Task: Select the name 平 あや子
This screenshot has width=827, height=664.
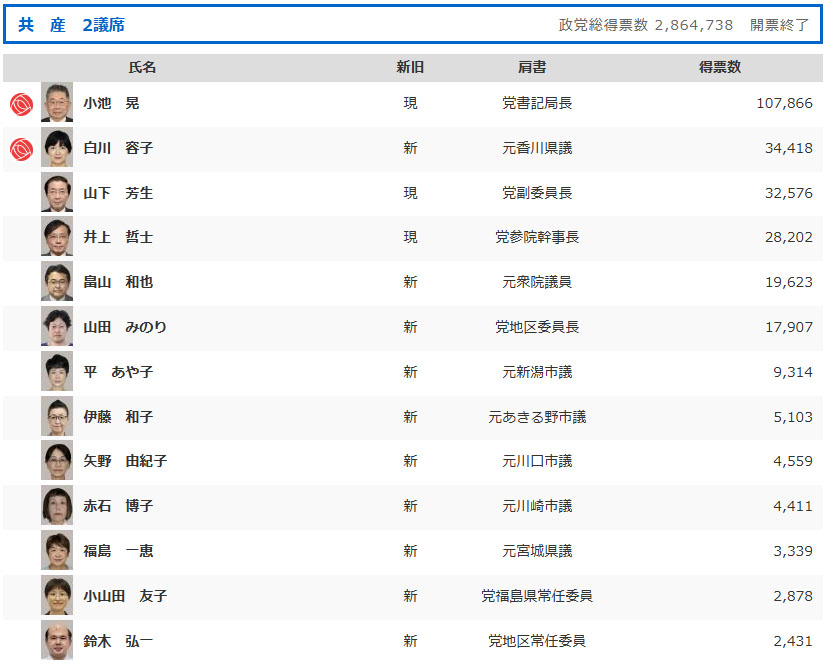Action: pyautogui.click(x=118, y=371)
